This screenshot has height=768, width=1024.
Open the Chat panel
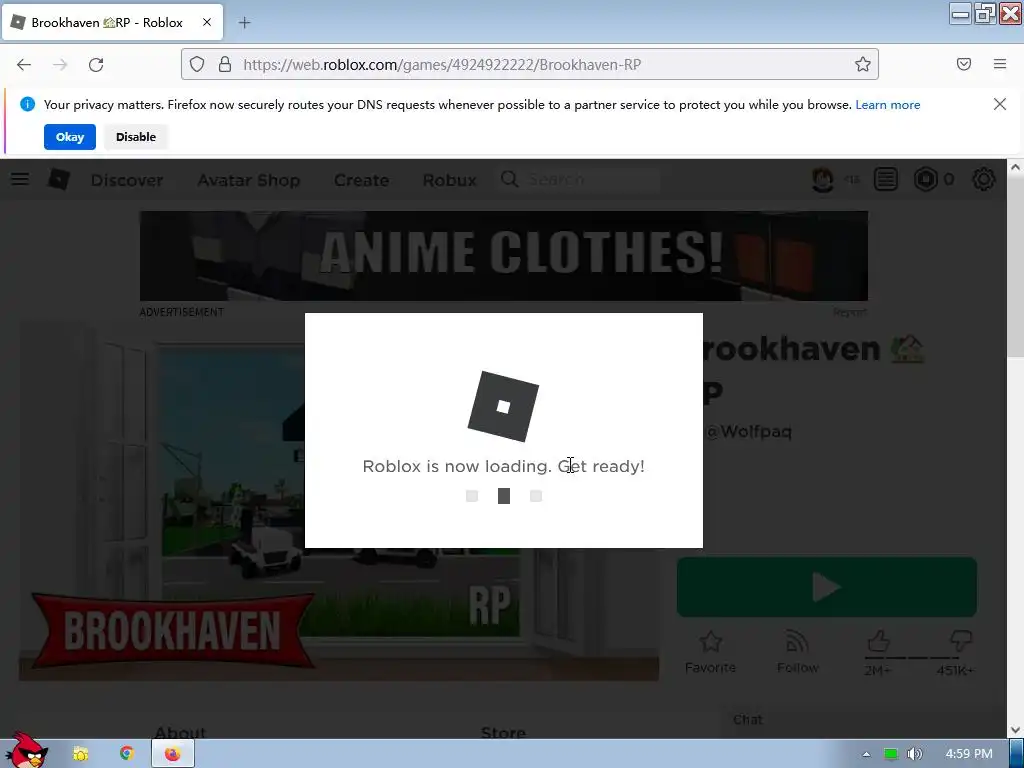[748, 720]
